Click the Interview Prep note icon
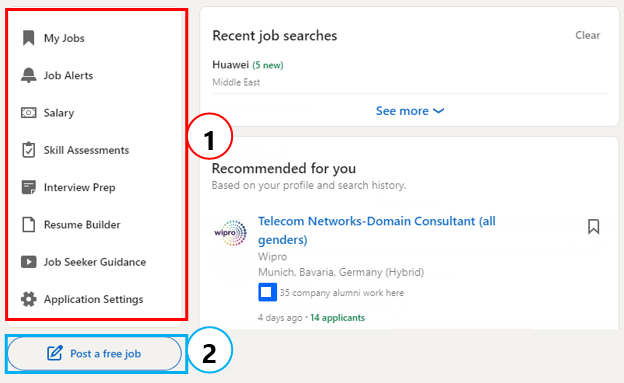The image size is (624, 383). click(x=28, y=187)
